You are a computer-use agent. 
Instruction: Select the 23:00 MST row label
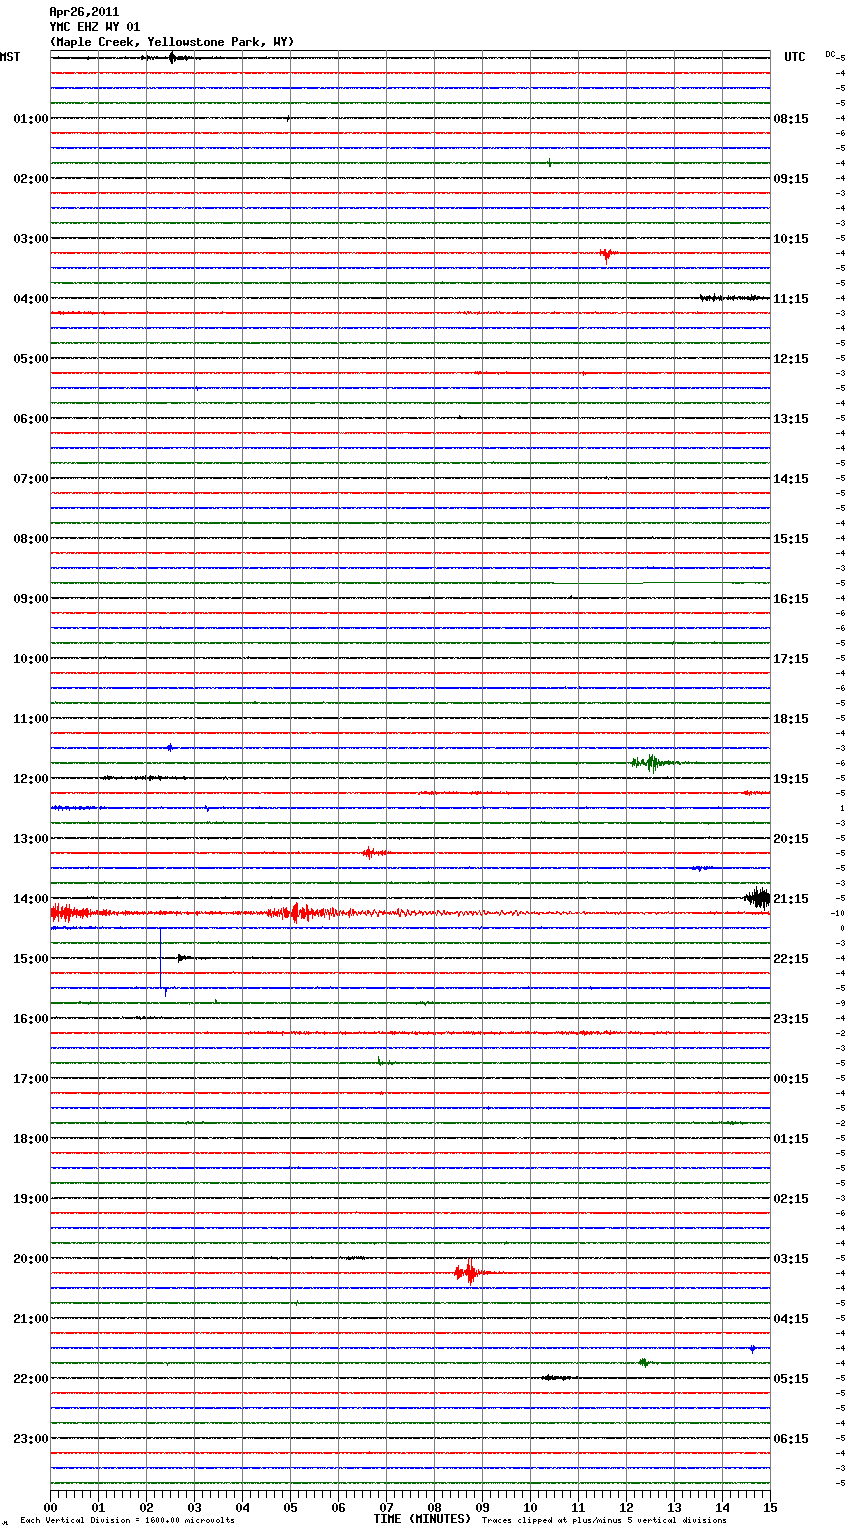pyautogui.click(x=31, y=1439)
